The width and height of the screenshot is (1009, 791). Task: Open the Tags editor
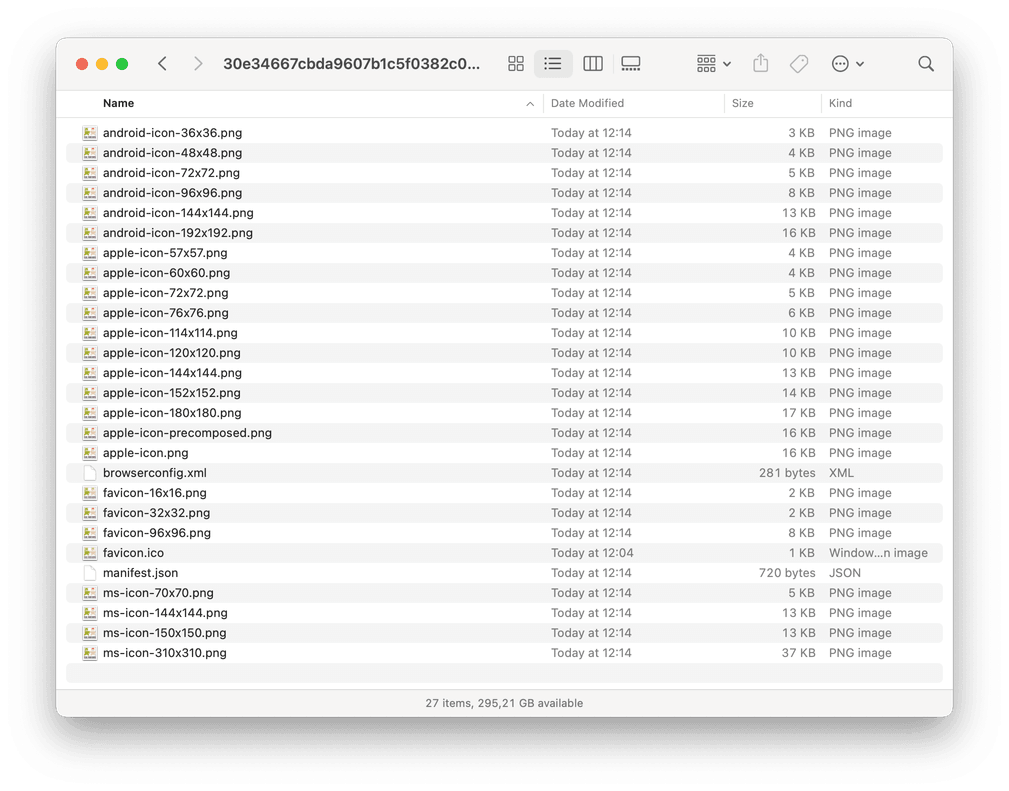click(x=798, y=63)
